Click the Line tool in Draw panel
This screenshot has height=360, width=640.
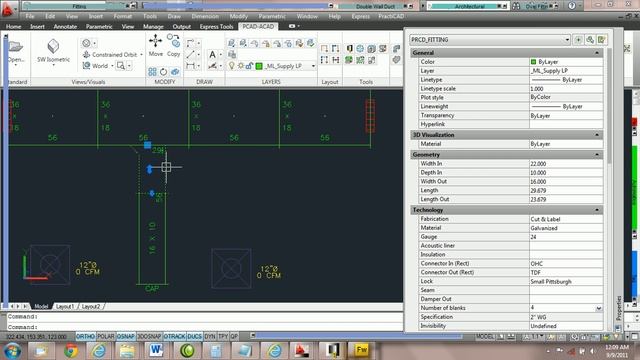(190, 54)
